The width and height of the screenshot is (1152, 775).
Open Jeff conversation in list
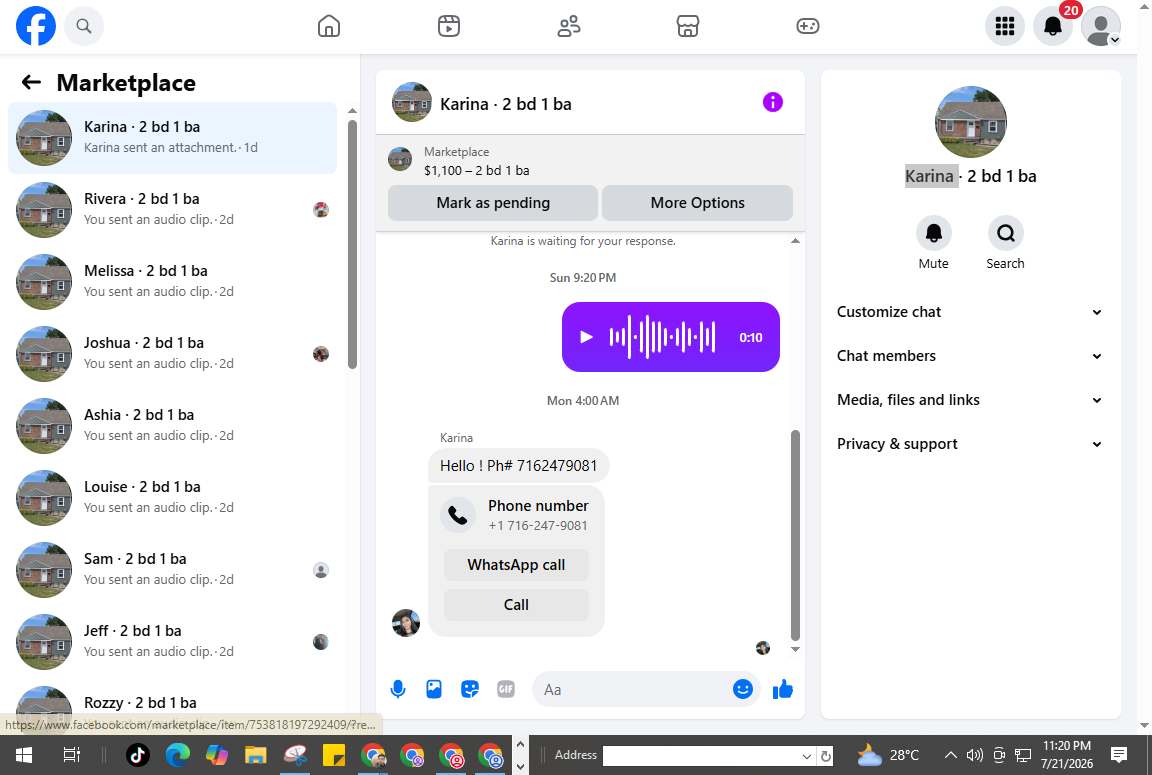click(x=173, y=641)
